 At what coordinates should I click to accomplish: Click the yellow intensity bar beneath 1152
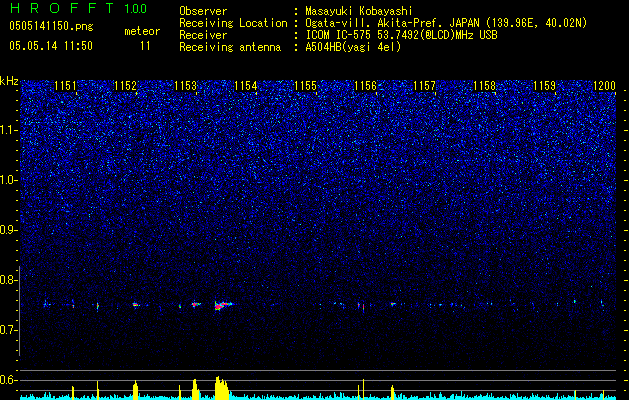[x=135, y=390]
